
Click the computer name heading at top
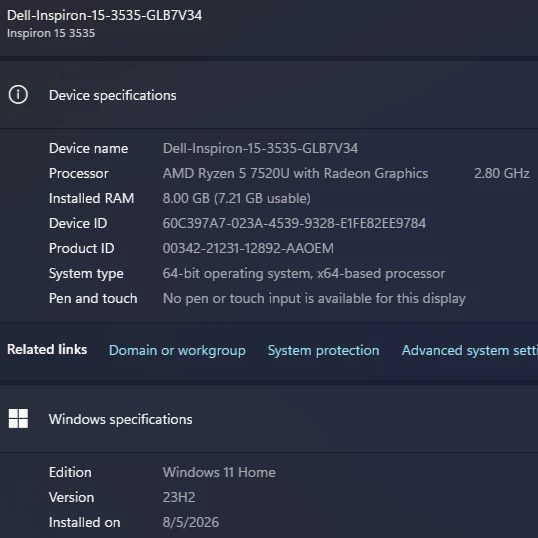tap(104, 15)
